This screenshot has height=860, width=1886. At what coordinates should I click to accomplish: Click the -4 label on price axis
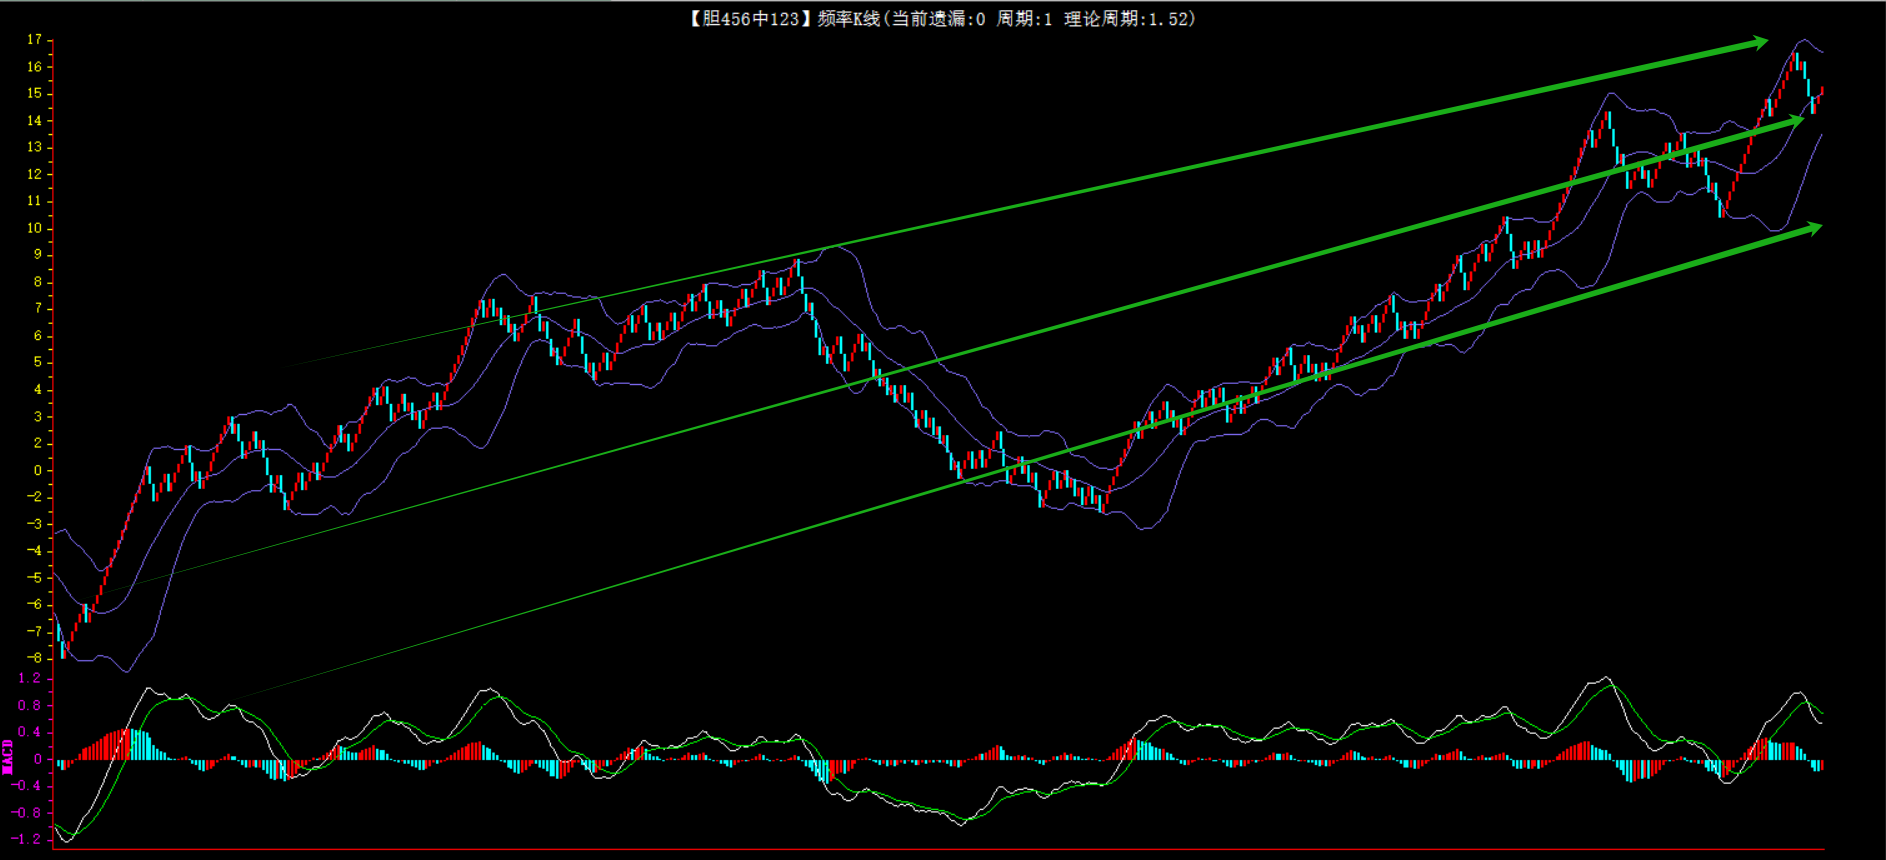34,550
